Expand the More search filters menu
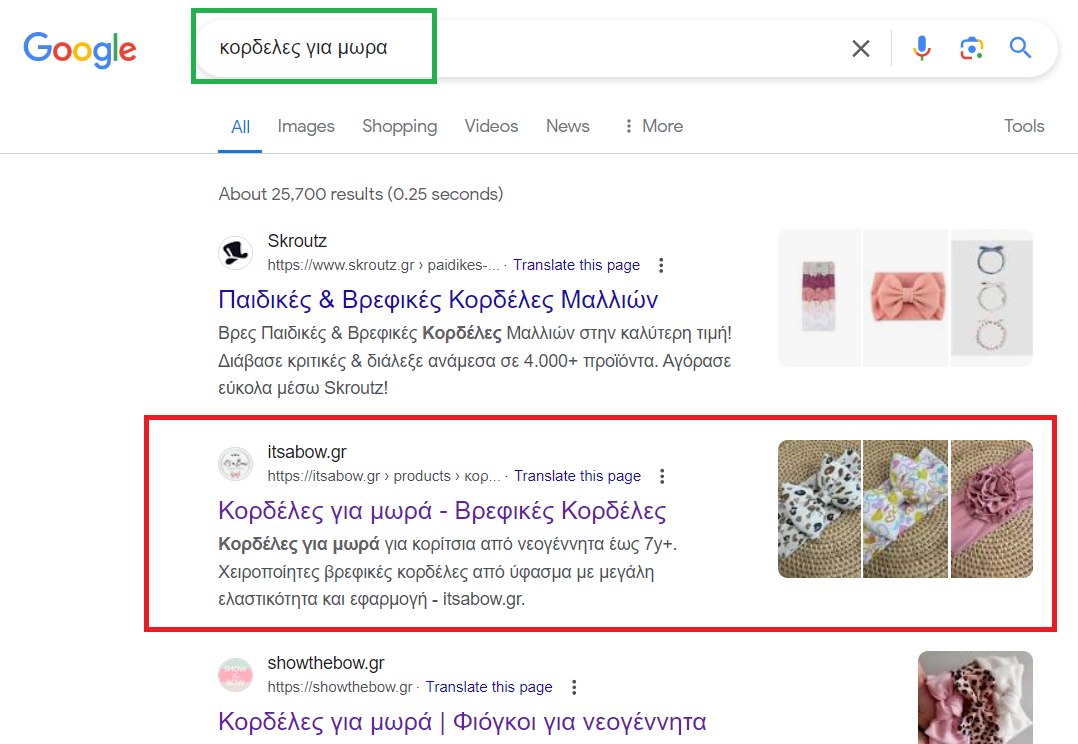The width and height of the screenshot is (1078, 744). [x=652, y=126]
